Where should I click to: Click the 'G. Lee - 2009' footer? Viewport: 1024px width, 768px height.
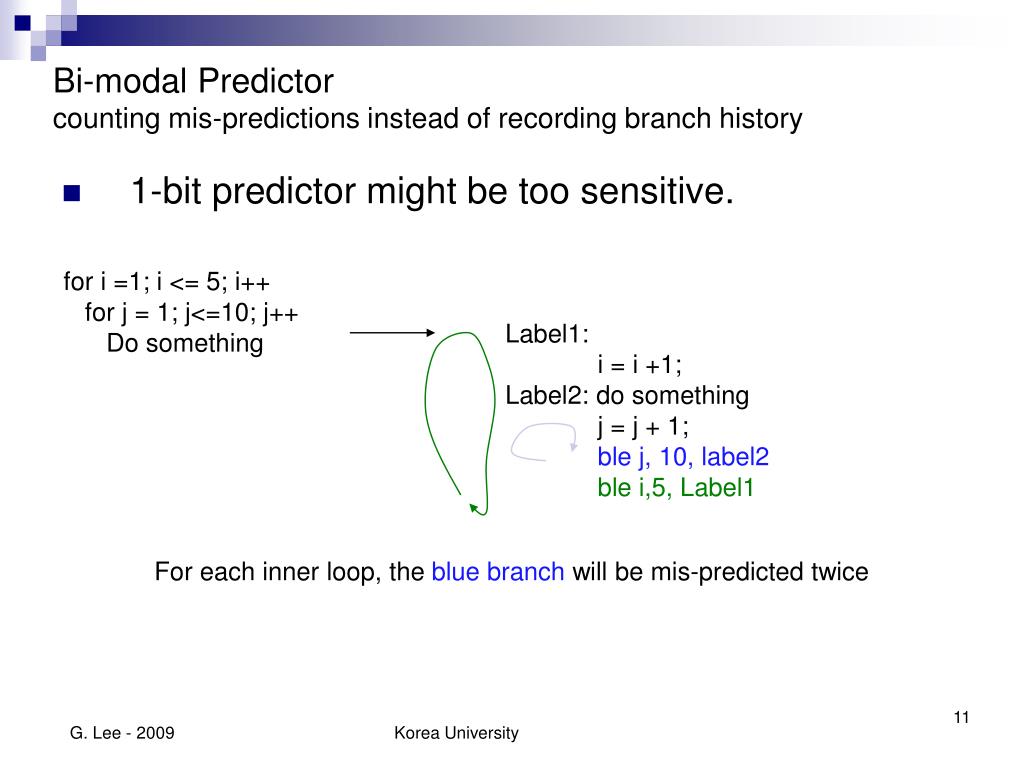point(122,733)
